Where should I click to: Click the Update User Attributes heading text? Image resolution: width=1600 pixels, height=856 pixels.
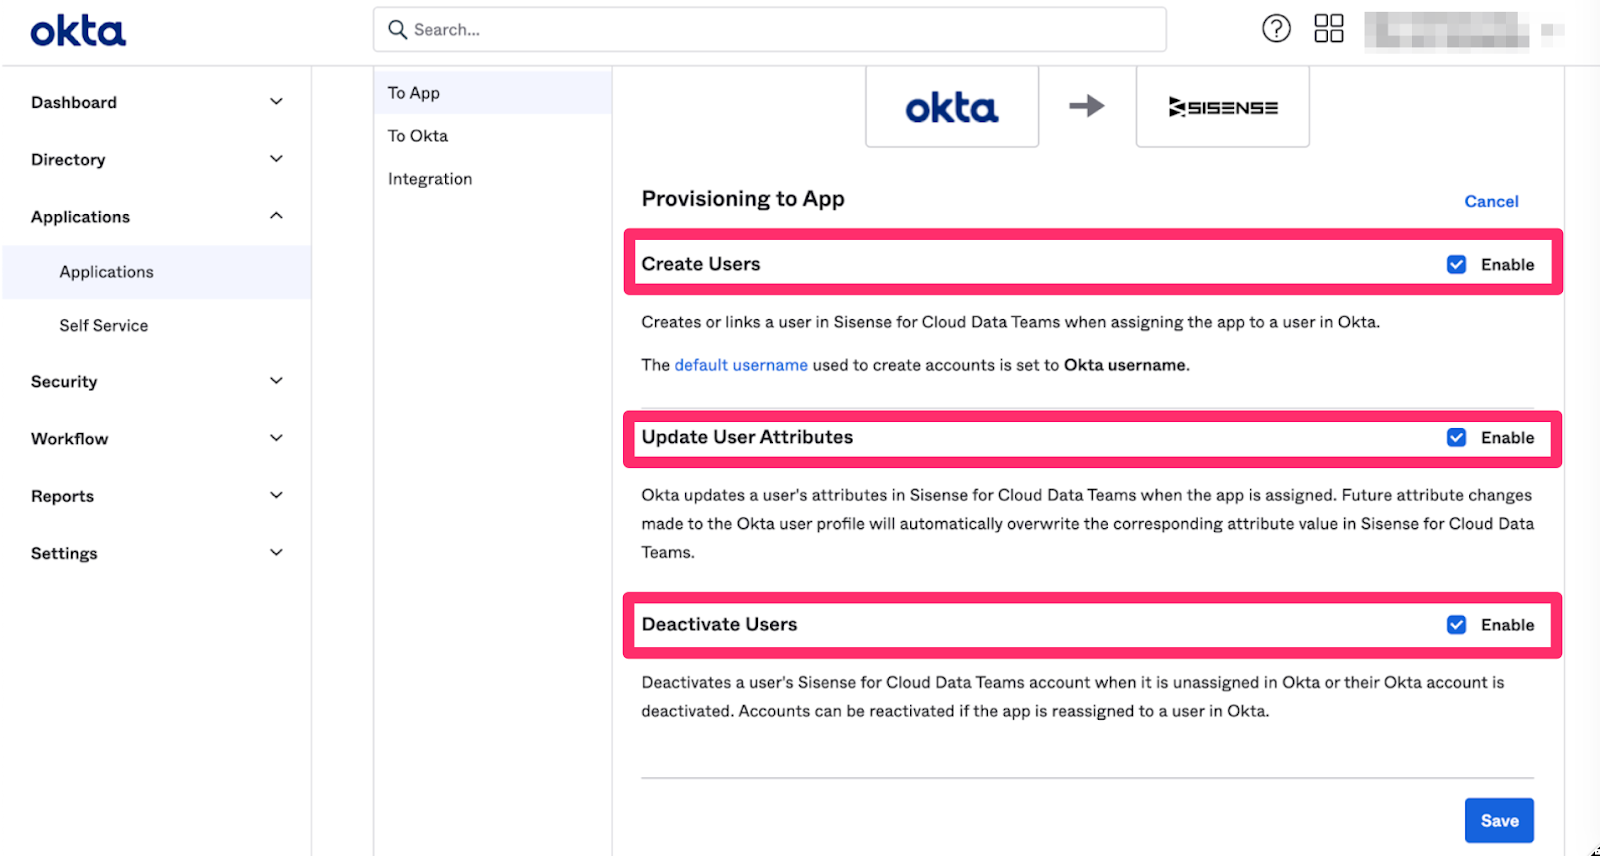tap(747, 437)
